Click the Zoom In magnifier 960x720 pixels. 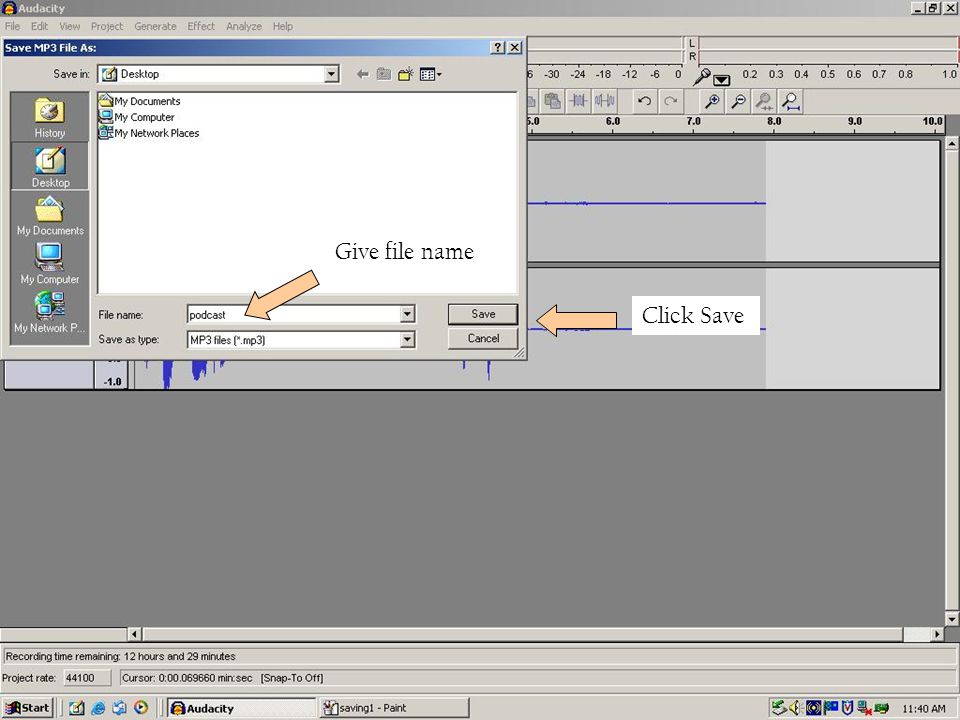(712, 101)
